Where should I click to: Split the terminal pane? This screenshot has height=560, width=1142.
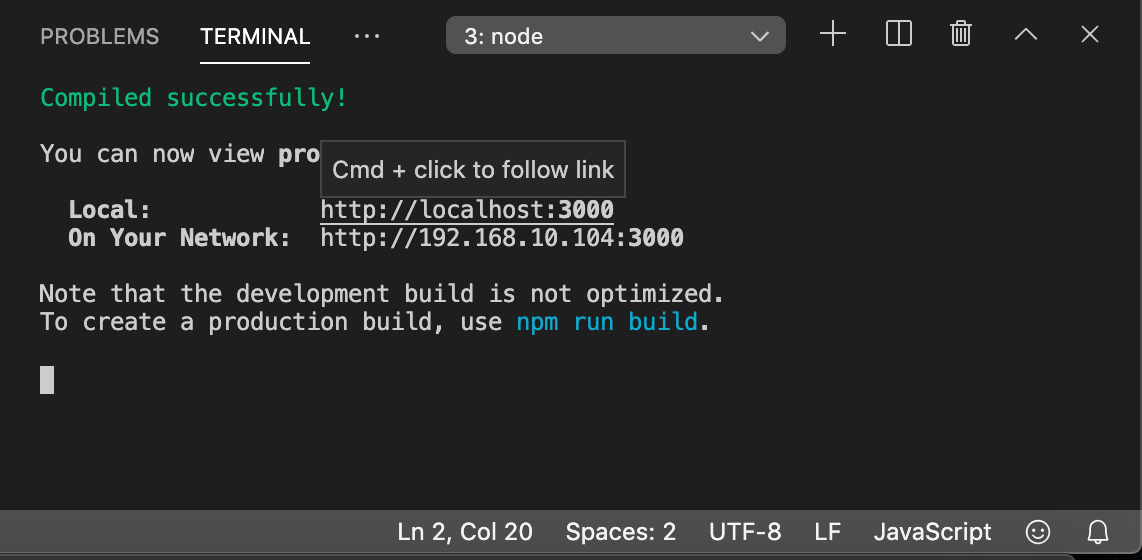[x=899, y=35]
